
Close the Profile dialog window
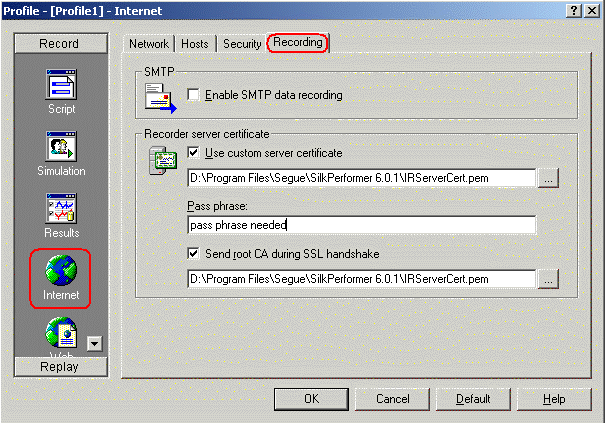(x=592, y=11)
